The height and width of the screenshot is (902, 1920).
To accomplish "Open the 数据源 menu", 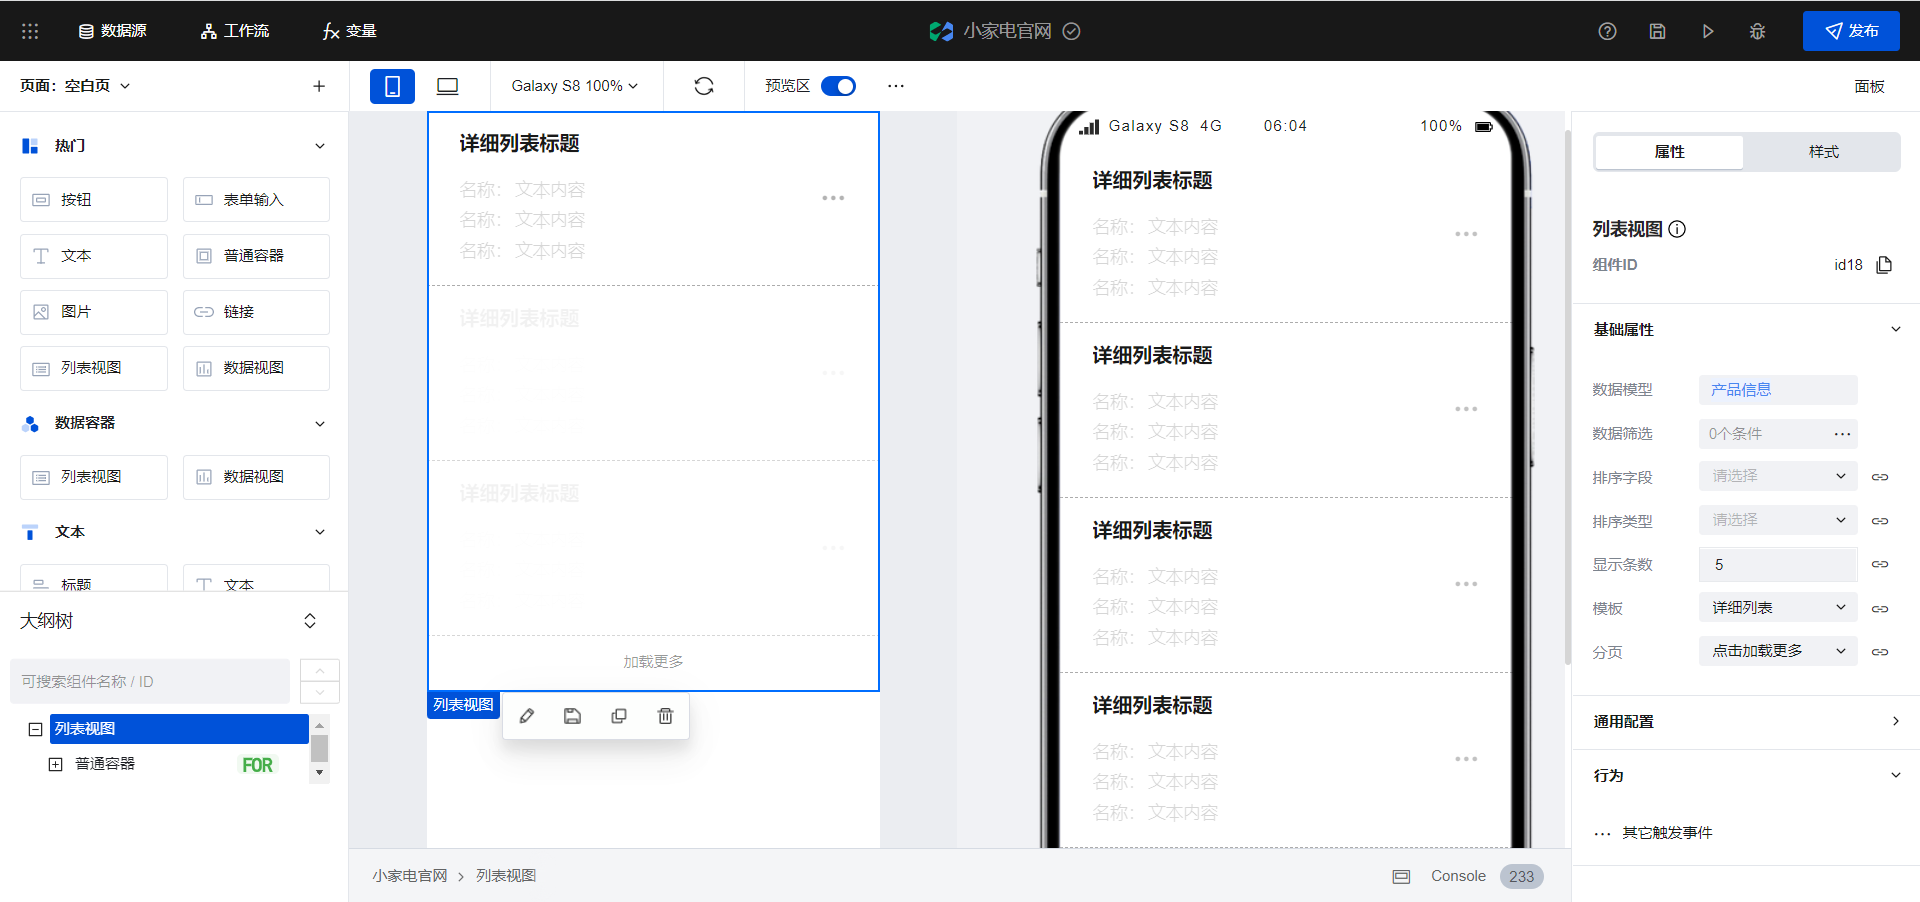I will [x=113, y=31].
